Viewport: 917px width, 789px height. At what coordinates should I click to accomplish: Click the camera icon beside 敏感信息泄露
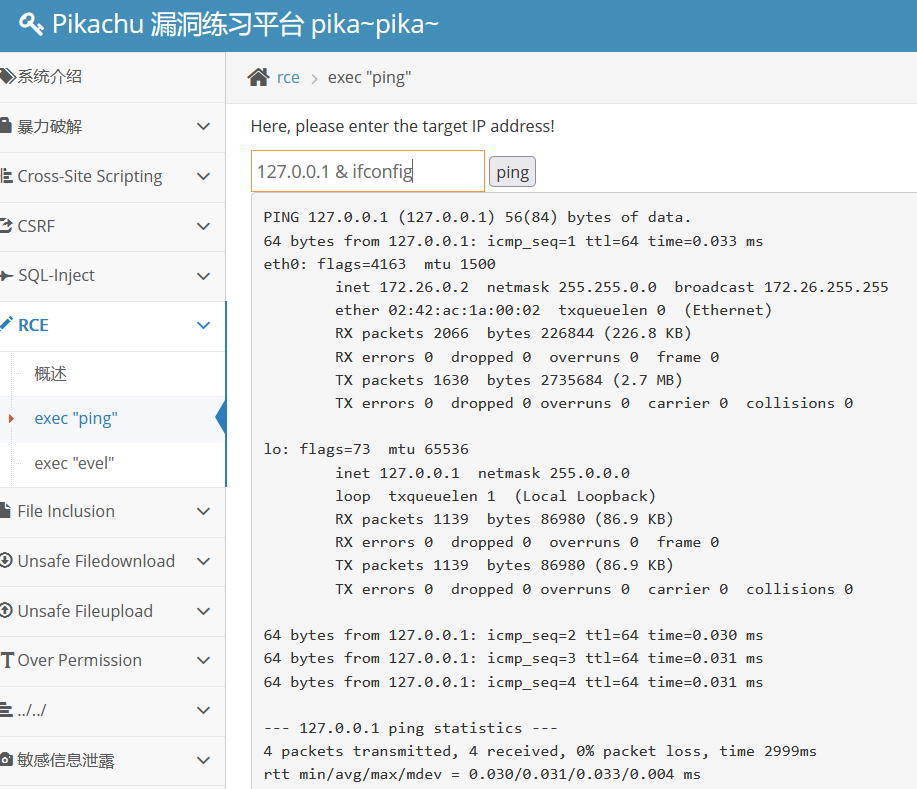(6, 760)
